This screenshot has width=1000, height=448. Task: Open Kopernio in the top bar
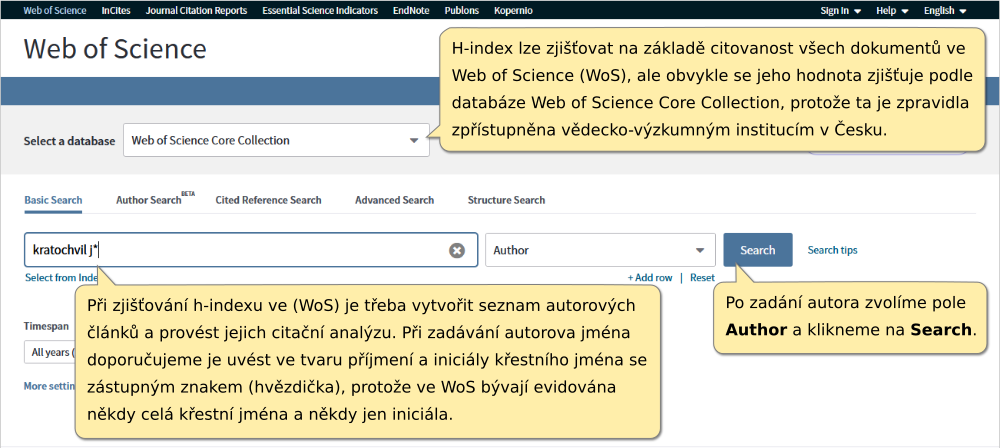[x=513, y=10]
